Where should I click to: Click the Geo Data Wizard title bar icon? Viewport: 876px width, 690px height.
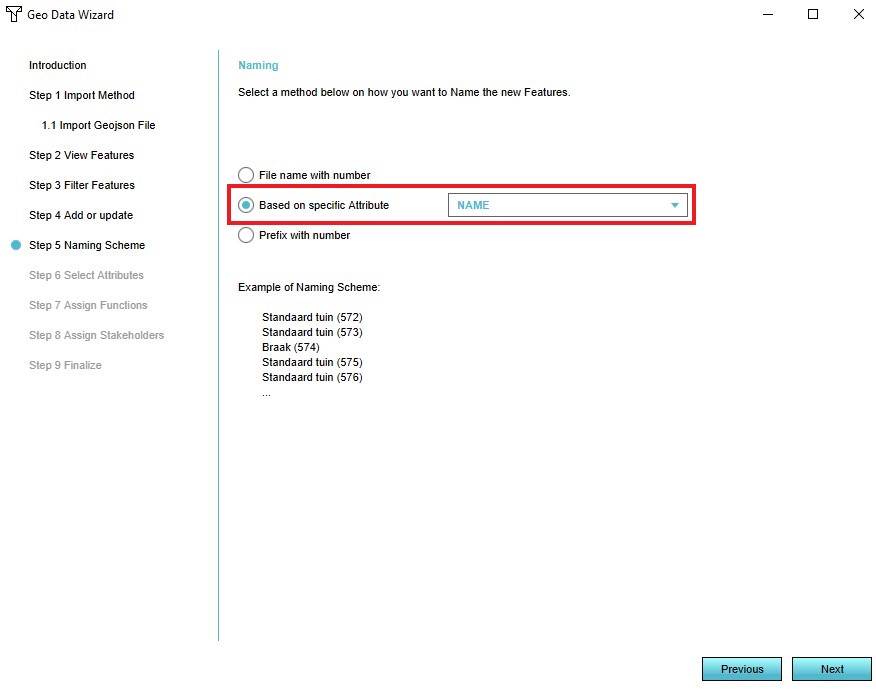coord(14,15)
